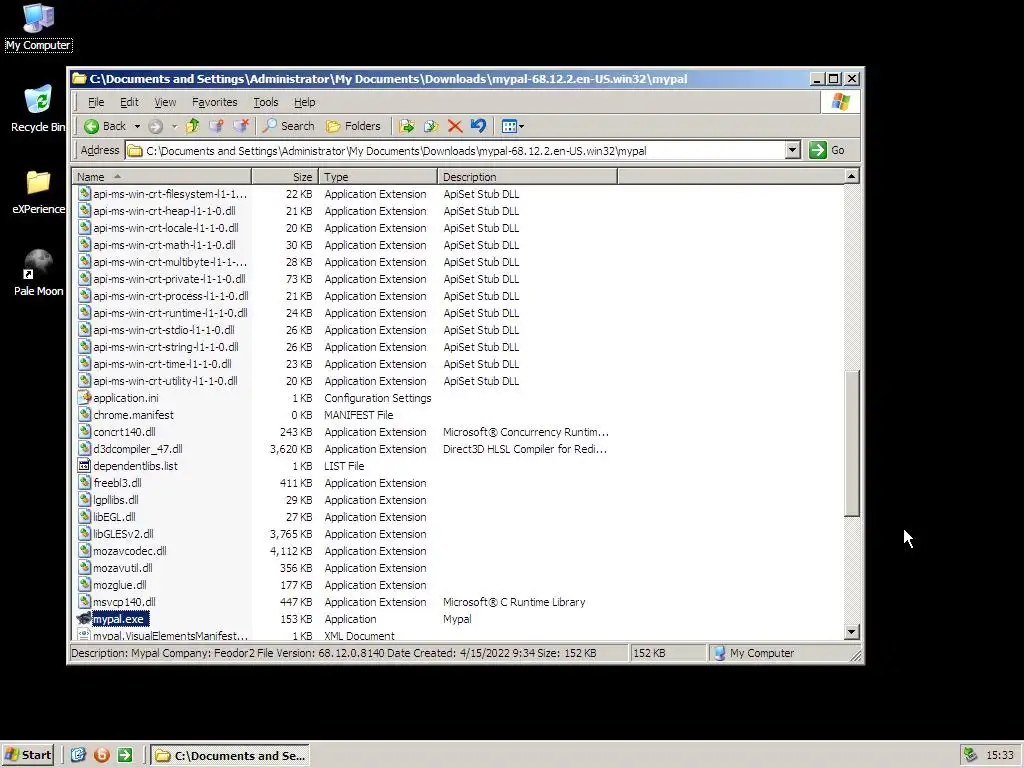Click the Explorer window taskbar button
This screenshot has height=768, width=1024.
(230, 756)
